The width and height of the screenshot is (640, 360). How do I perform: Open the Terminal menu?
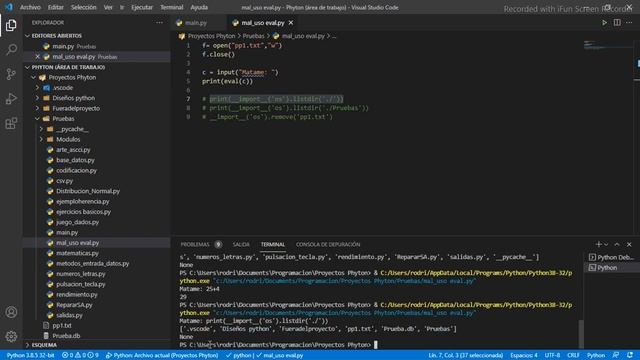click(x=172, y=7)
